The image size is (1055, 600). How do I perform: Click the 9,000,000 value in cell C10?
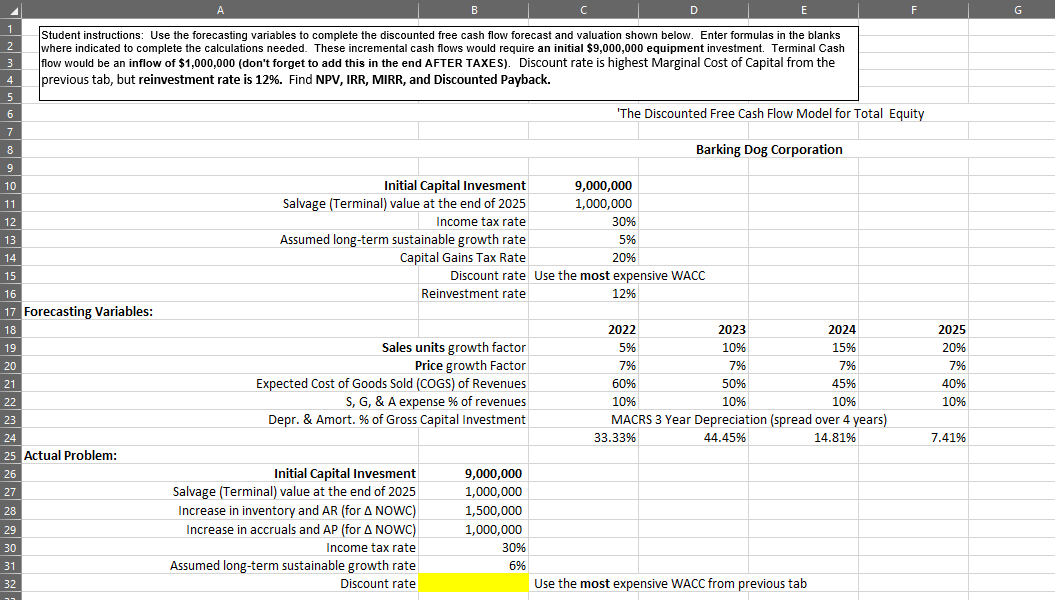click(x=604, y=186)
